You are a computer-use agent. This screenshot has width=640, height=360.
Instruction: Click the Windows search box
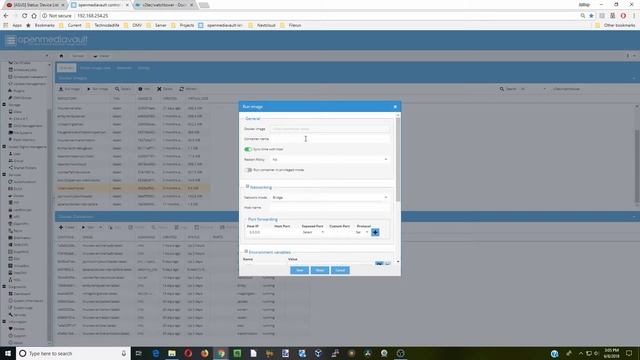[73, 353]
